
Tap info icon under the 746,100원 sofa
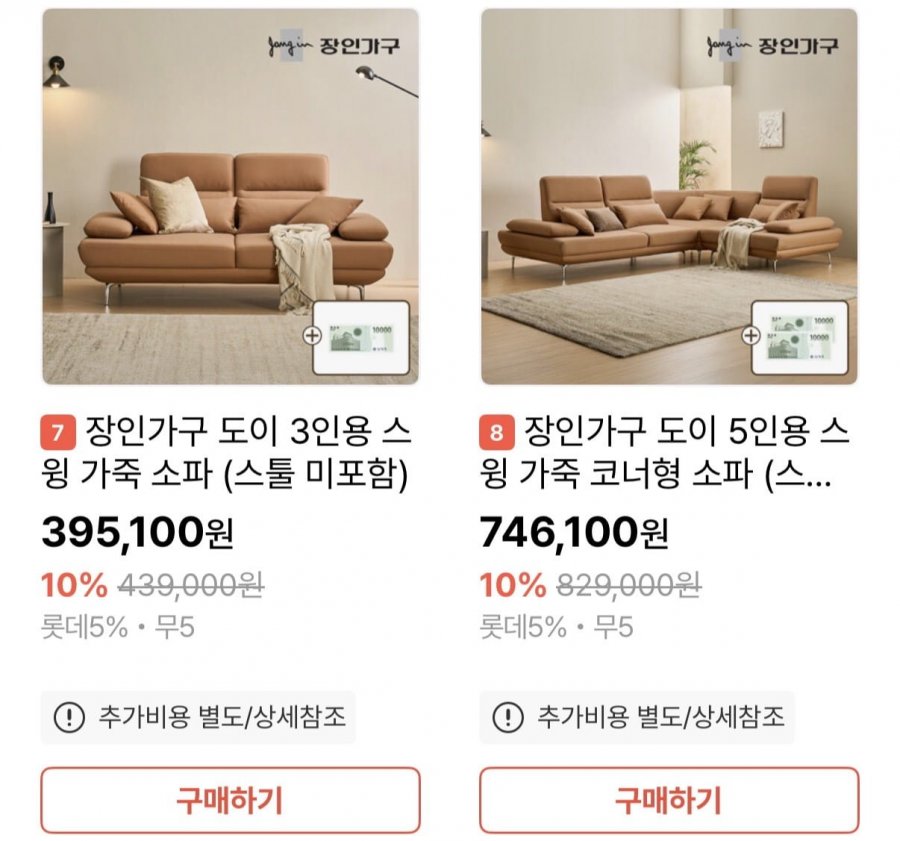[x=508, y=717]
